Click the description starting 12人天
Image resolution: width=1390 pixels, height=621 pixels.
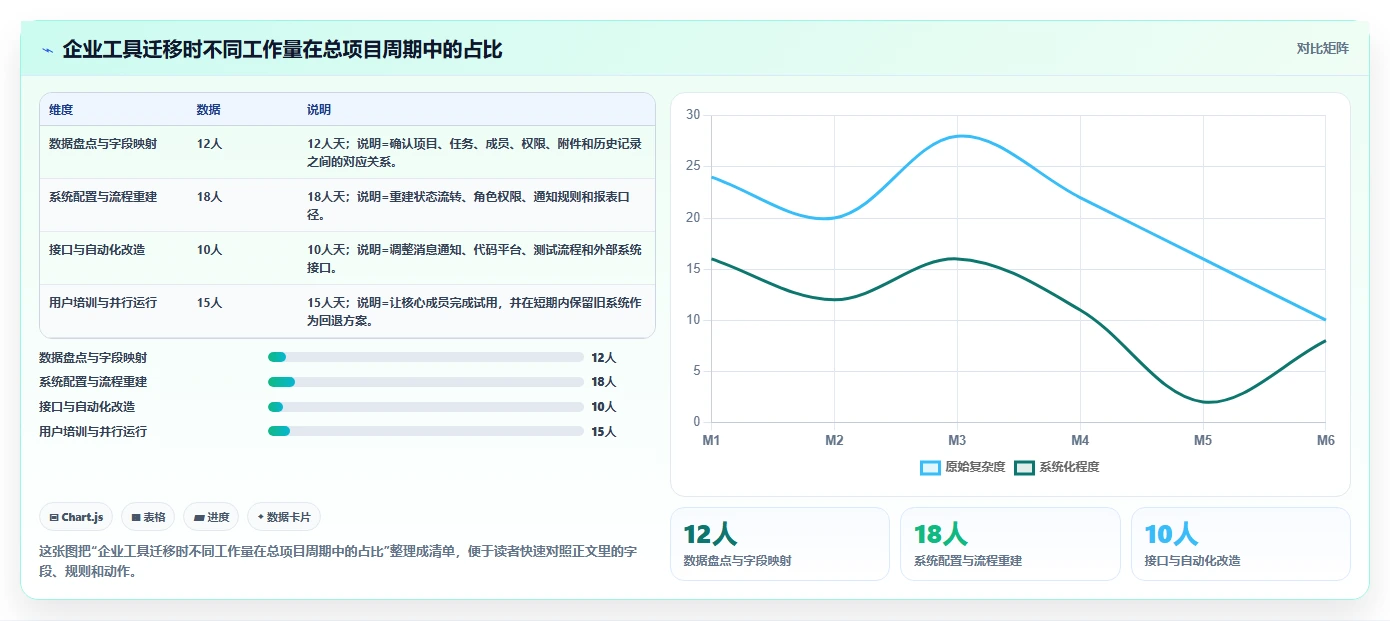(x=474, y=153)
